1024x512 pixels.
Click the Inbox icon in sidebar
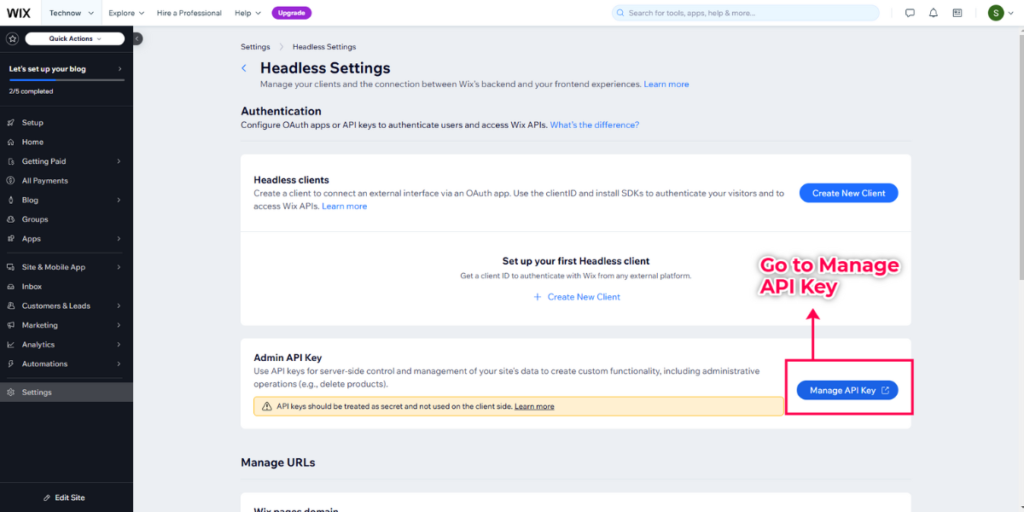[10, 286]
